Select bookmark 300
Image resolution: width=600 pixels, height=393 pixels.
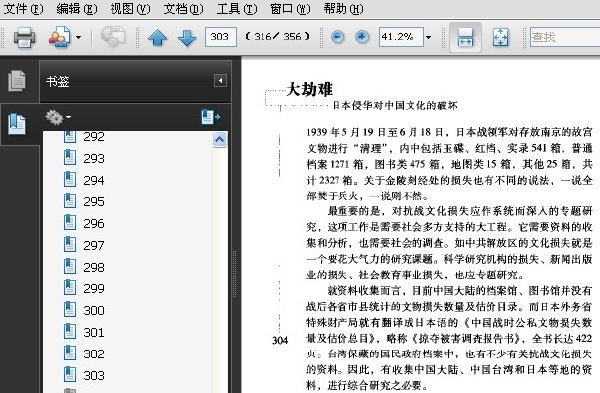coord(94,310)
